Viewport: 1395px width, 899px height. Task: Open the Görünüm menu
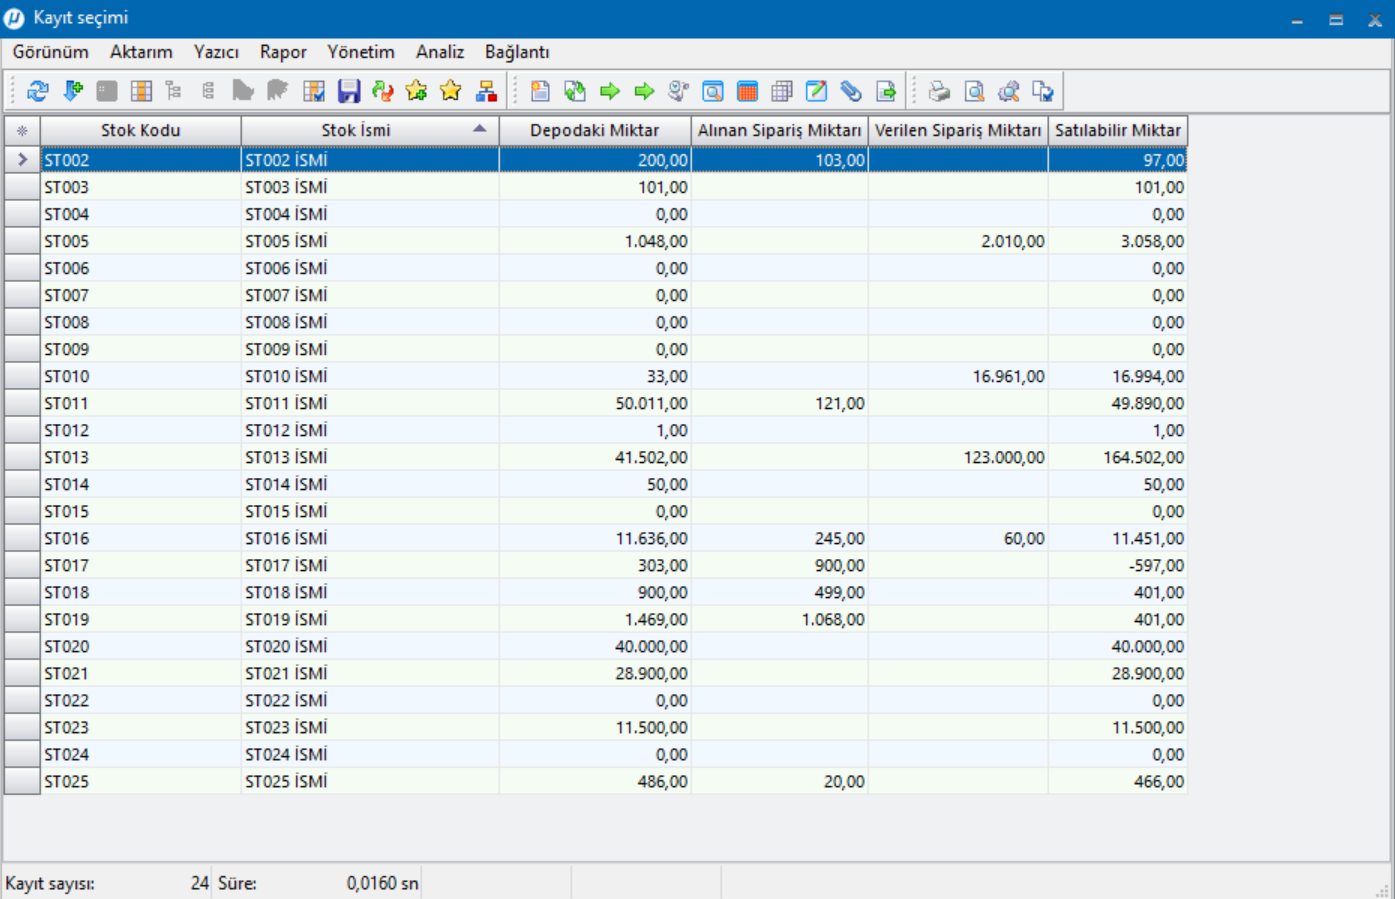(x=50, y=52)
